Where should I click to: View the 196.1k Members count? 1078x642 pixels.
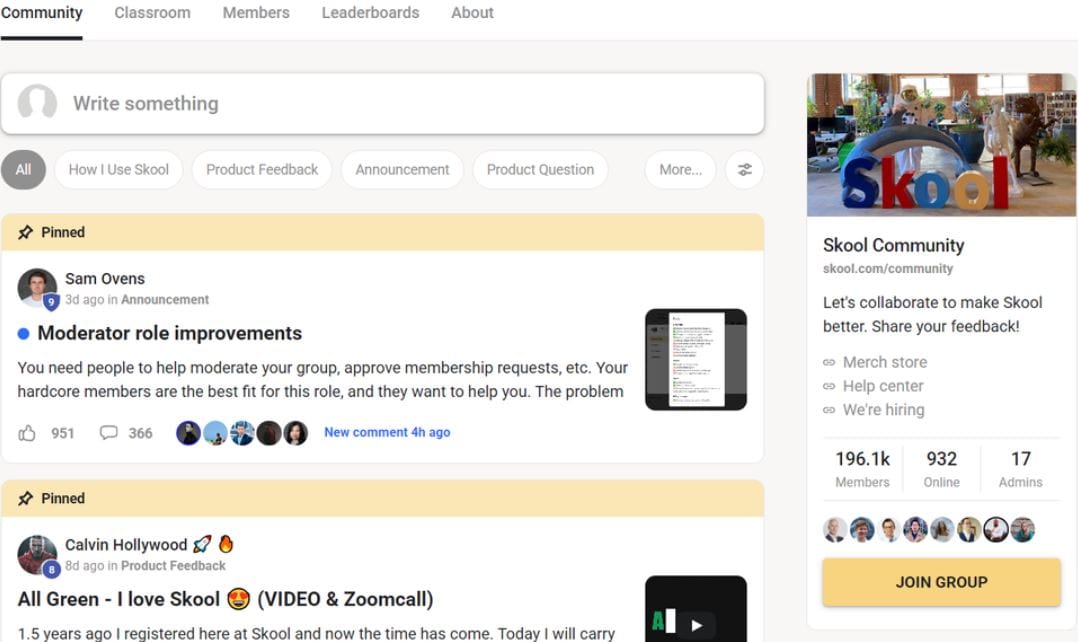coord(862,469)
